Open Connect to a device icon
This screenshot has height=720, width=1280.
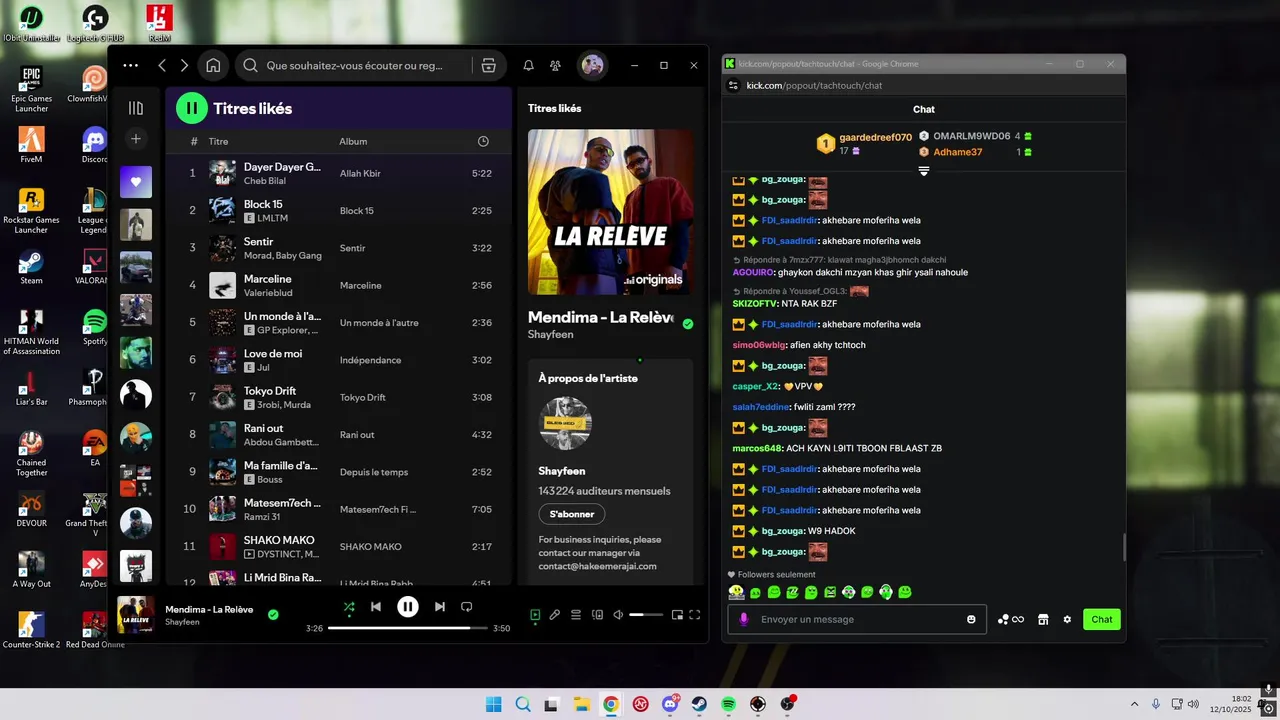tap(597, 615)
